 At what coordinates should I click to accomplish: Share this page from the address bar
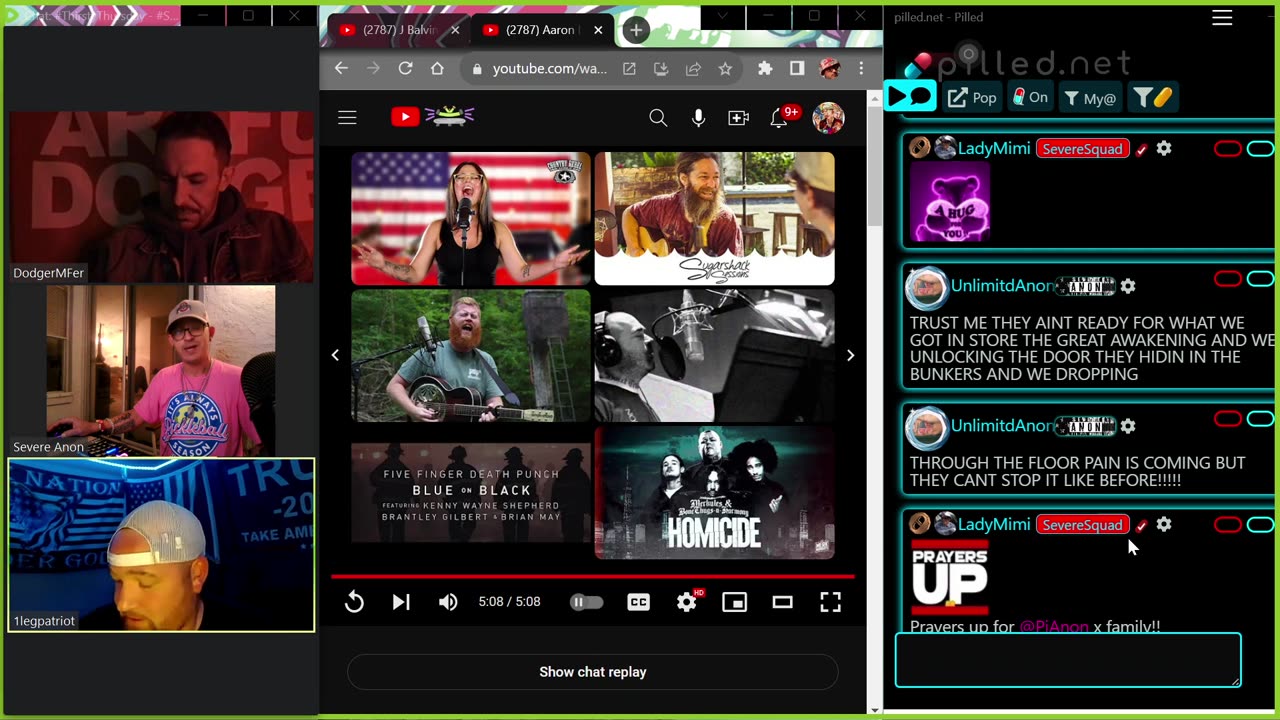(x=693, y=68)
